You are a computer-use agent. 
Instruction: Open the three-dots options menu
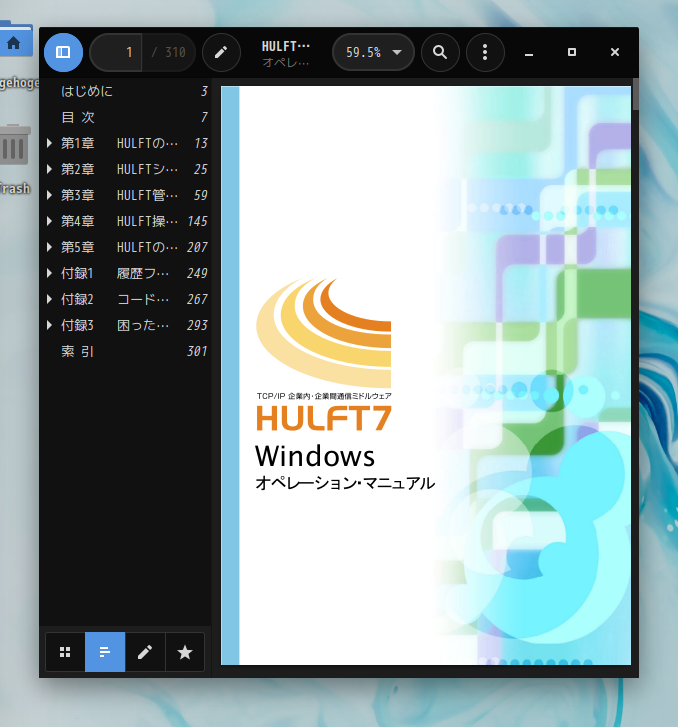coord(485,52)
